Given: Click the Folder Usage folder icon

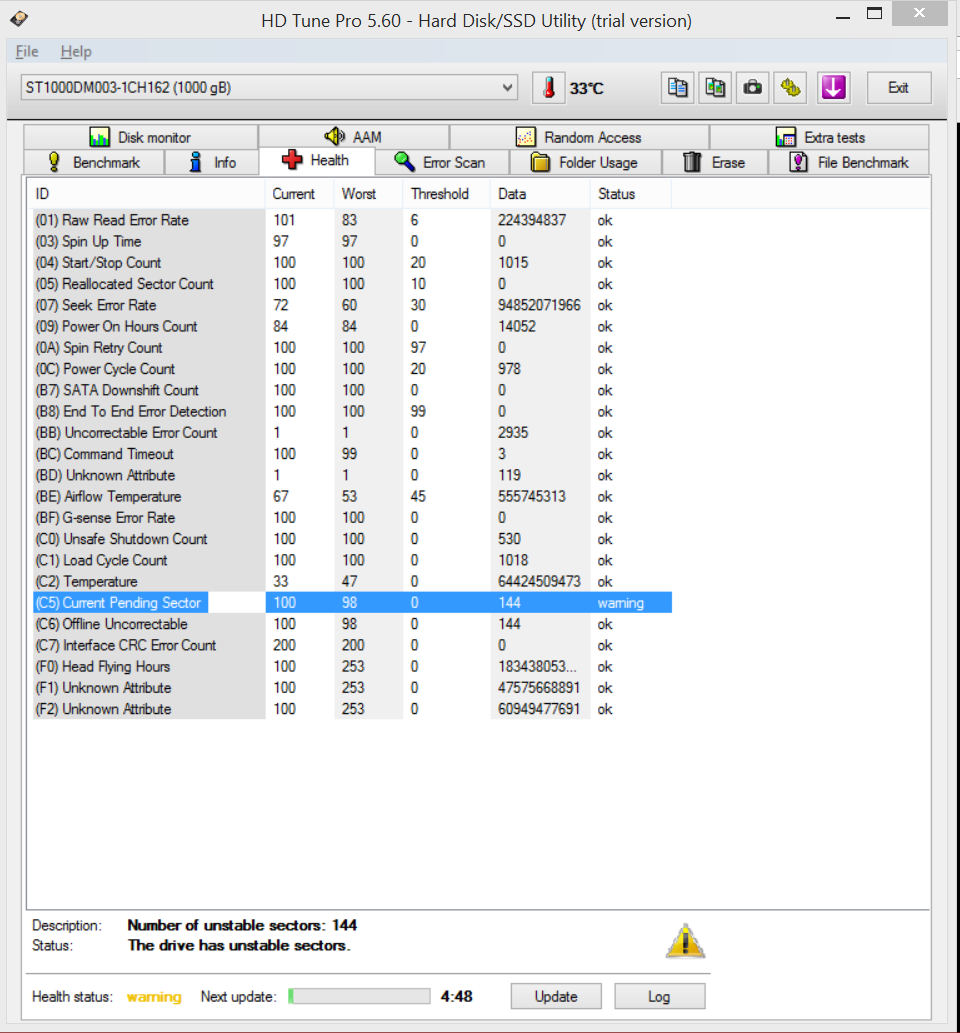Looking at the screenshot, I should pos(540,162).
